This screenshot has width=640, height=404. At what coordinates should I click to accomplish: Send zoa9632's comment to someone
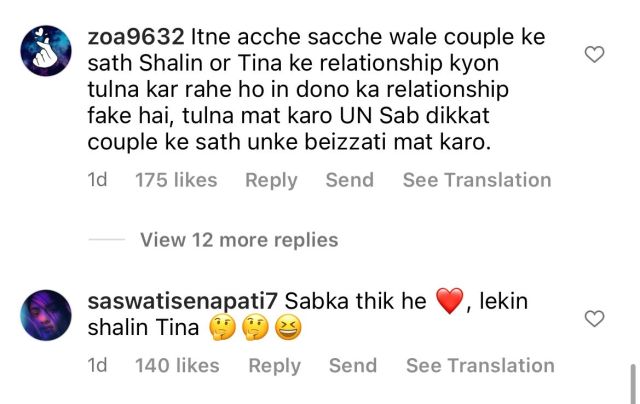pos(350,180)
